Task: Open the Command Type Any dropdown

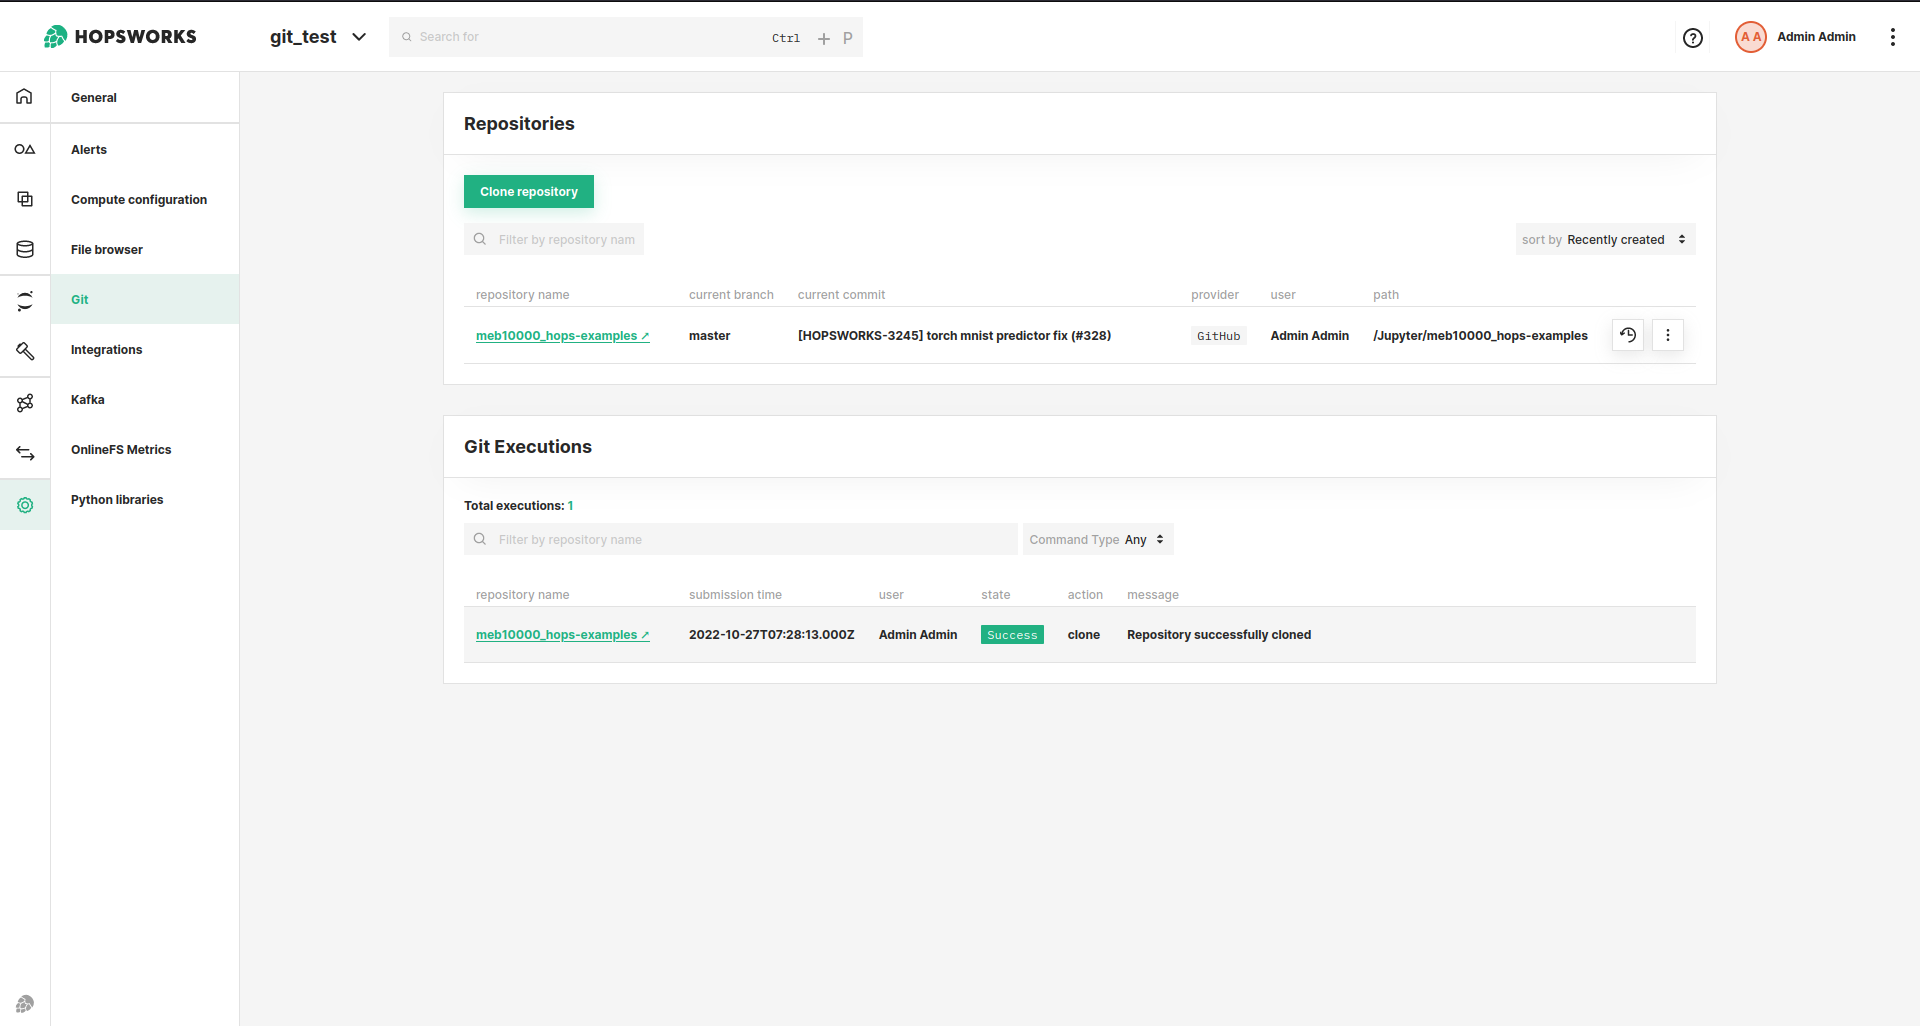Action: click(x=1097, y=539)
